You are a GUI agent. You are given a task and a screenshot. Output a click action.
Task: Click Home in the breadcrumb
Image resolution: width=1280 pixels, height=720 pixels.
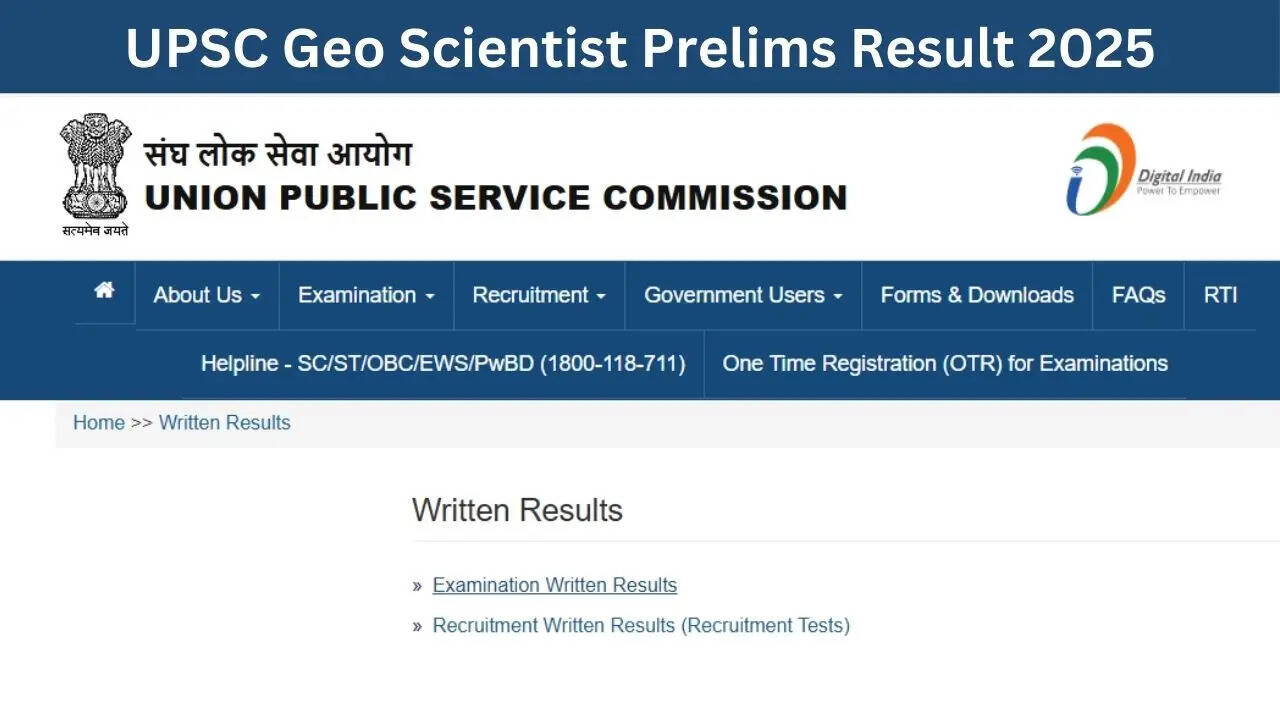(x=99, y=422)
